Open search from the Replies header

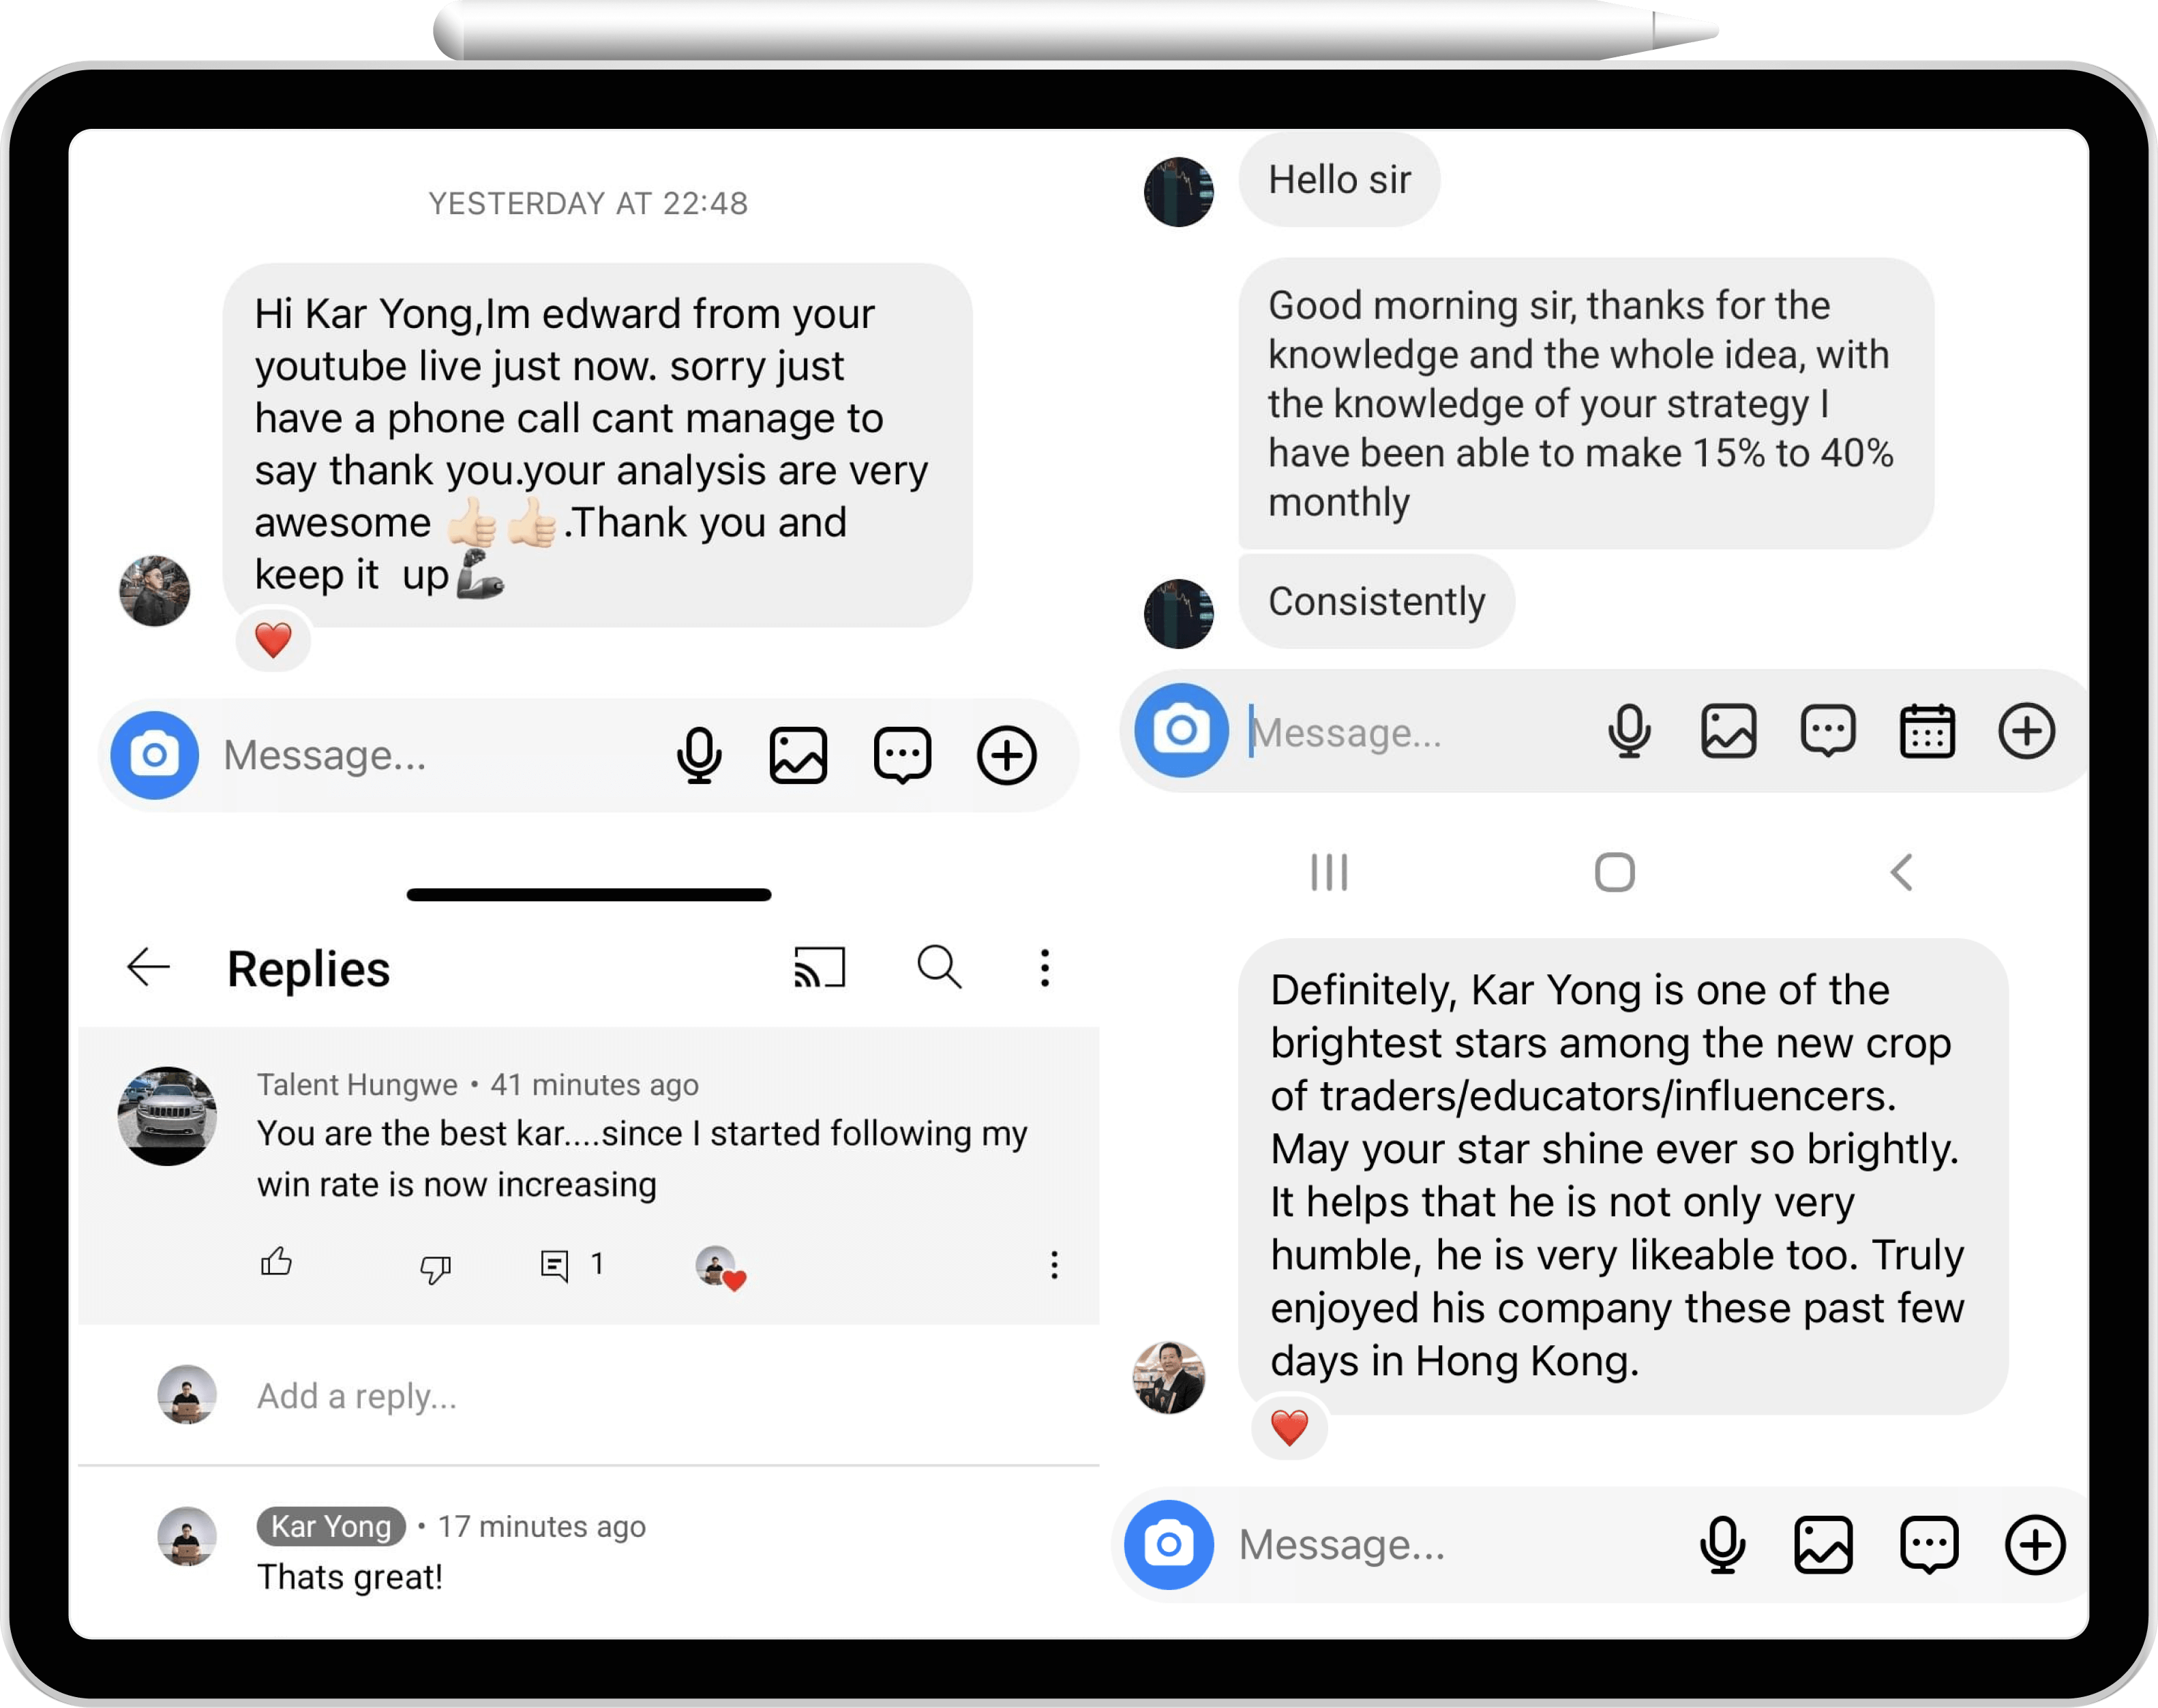(939, 967)
